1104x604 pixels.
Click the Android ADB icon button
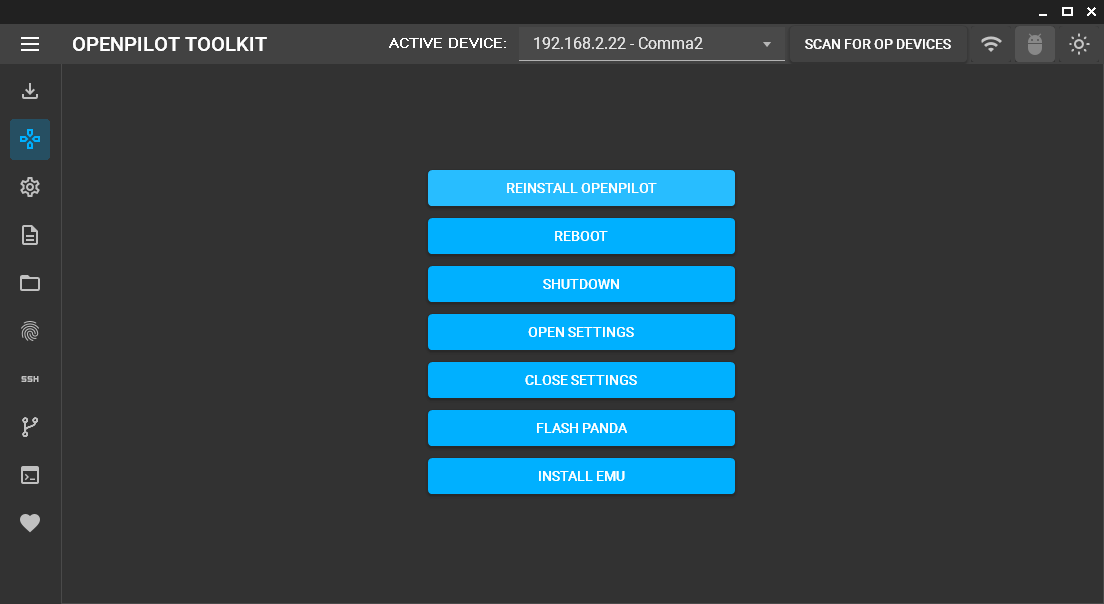(1034, 44)
